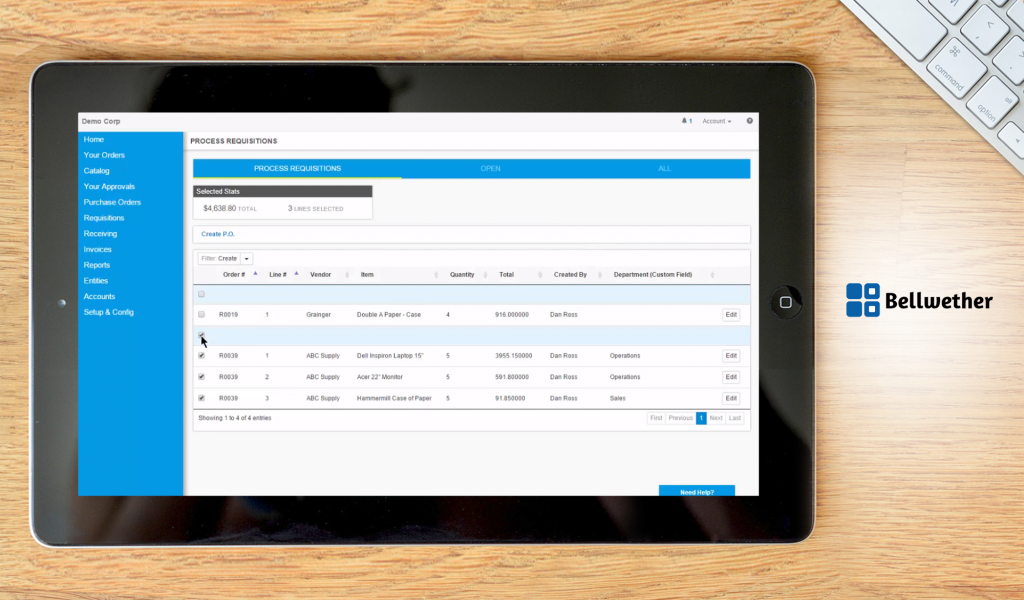Switch to the ALL tab
Image resolution: width=1024 pixels, height=600 pixels.
(664, 169)
